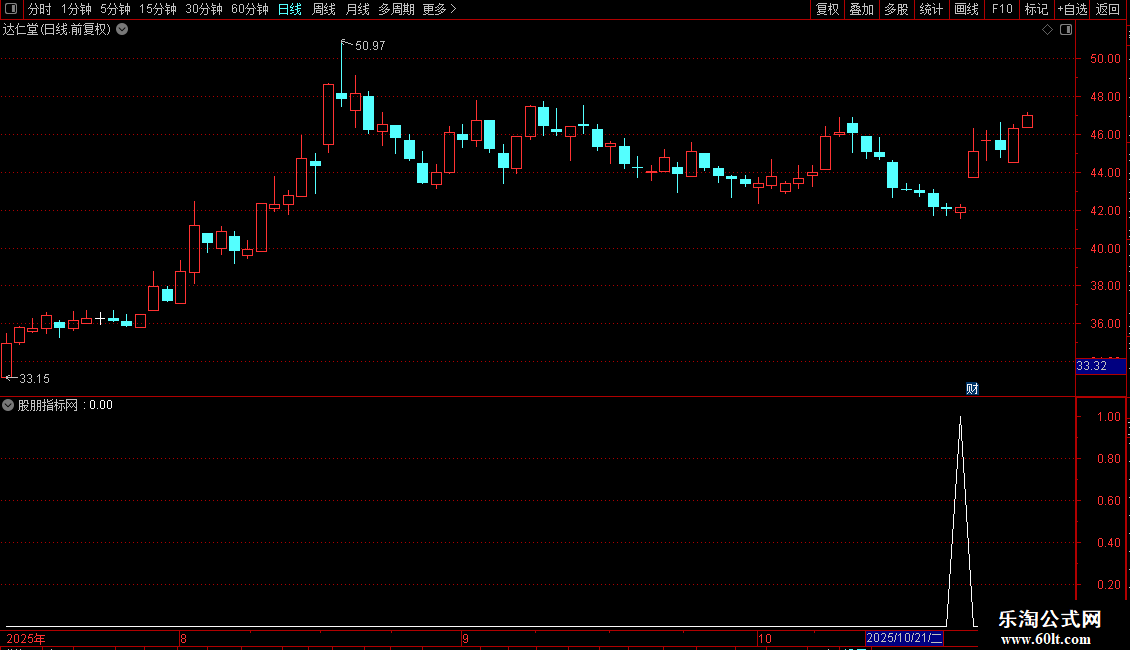Click the 33.15 low price label

(34, 378)
